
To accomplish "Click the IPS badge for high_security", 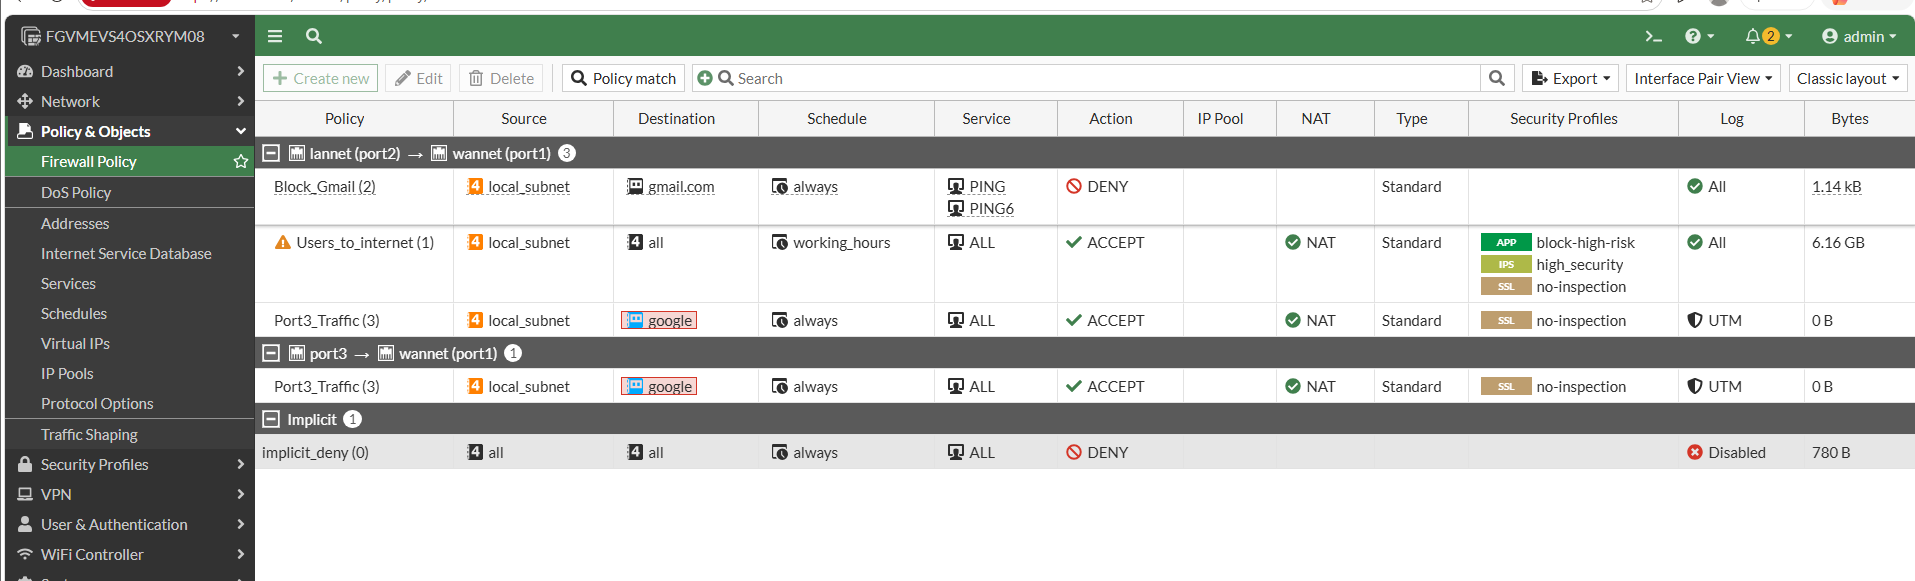I will [x=1506, y=264].
